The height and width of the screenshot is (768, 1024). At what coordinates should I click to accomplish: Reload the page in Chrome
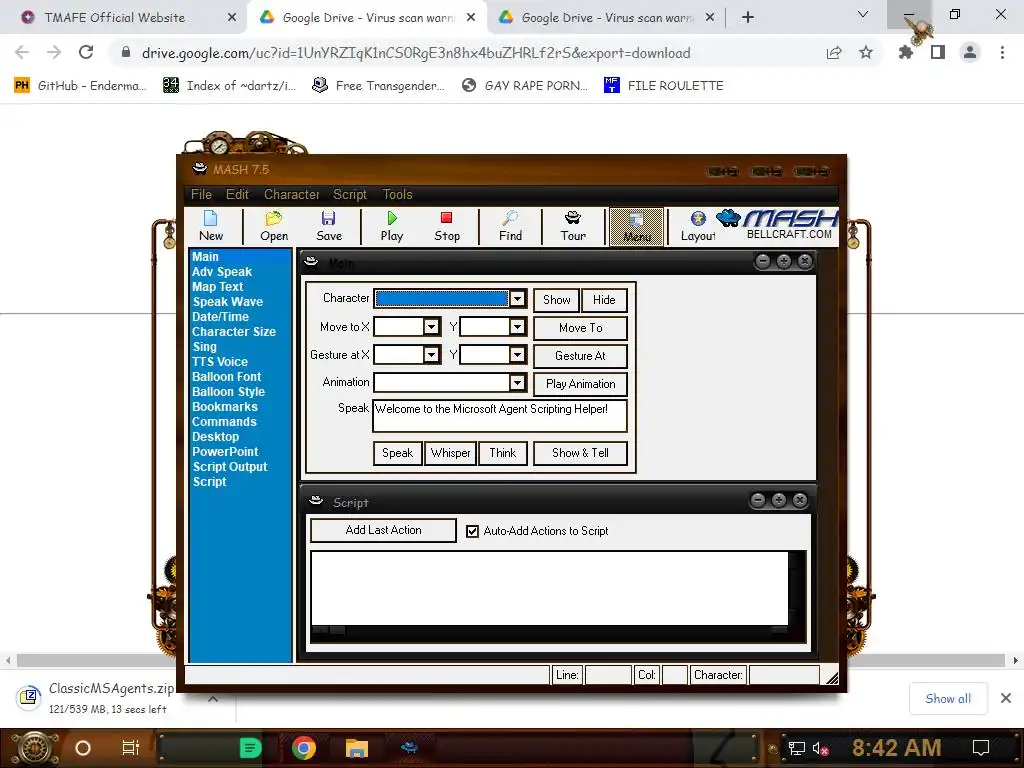[86, 52]
